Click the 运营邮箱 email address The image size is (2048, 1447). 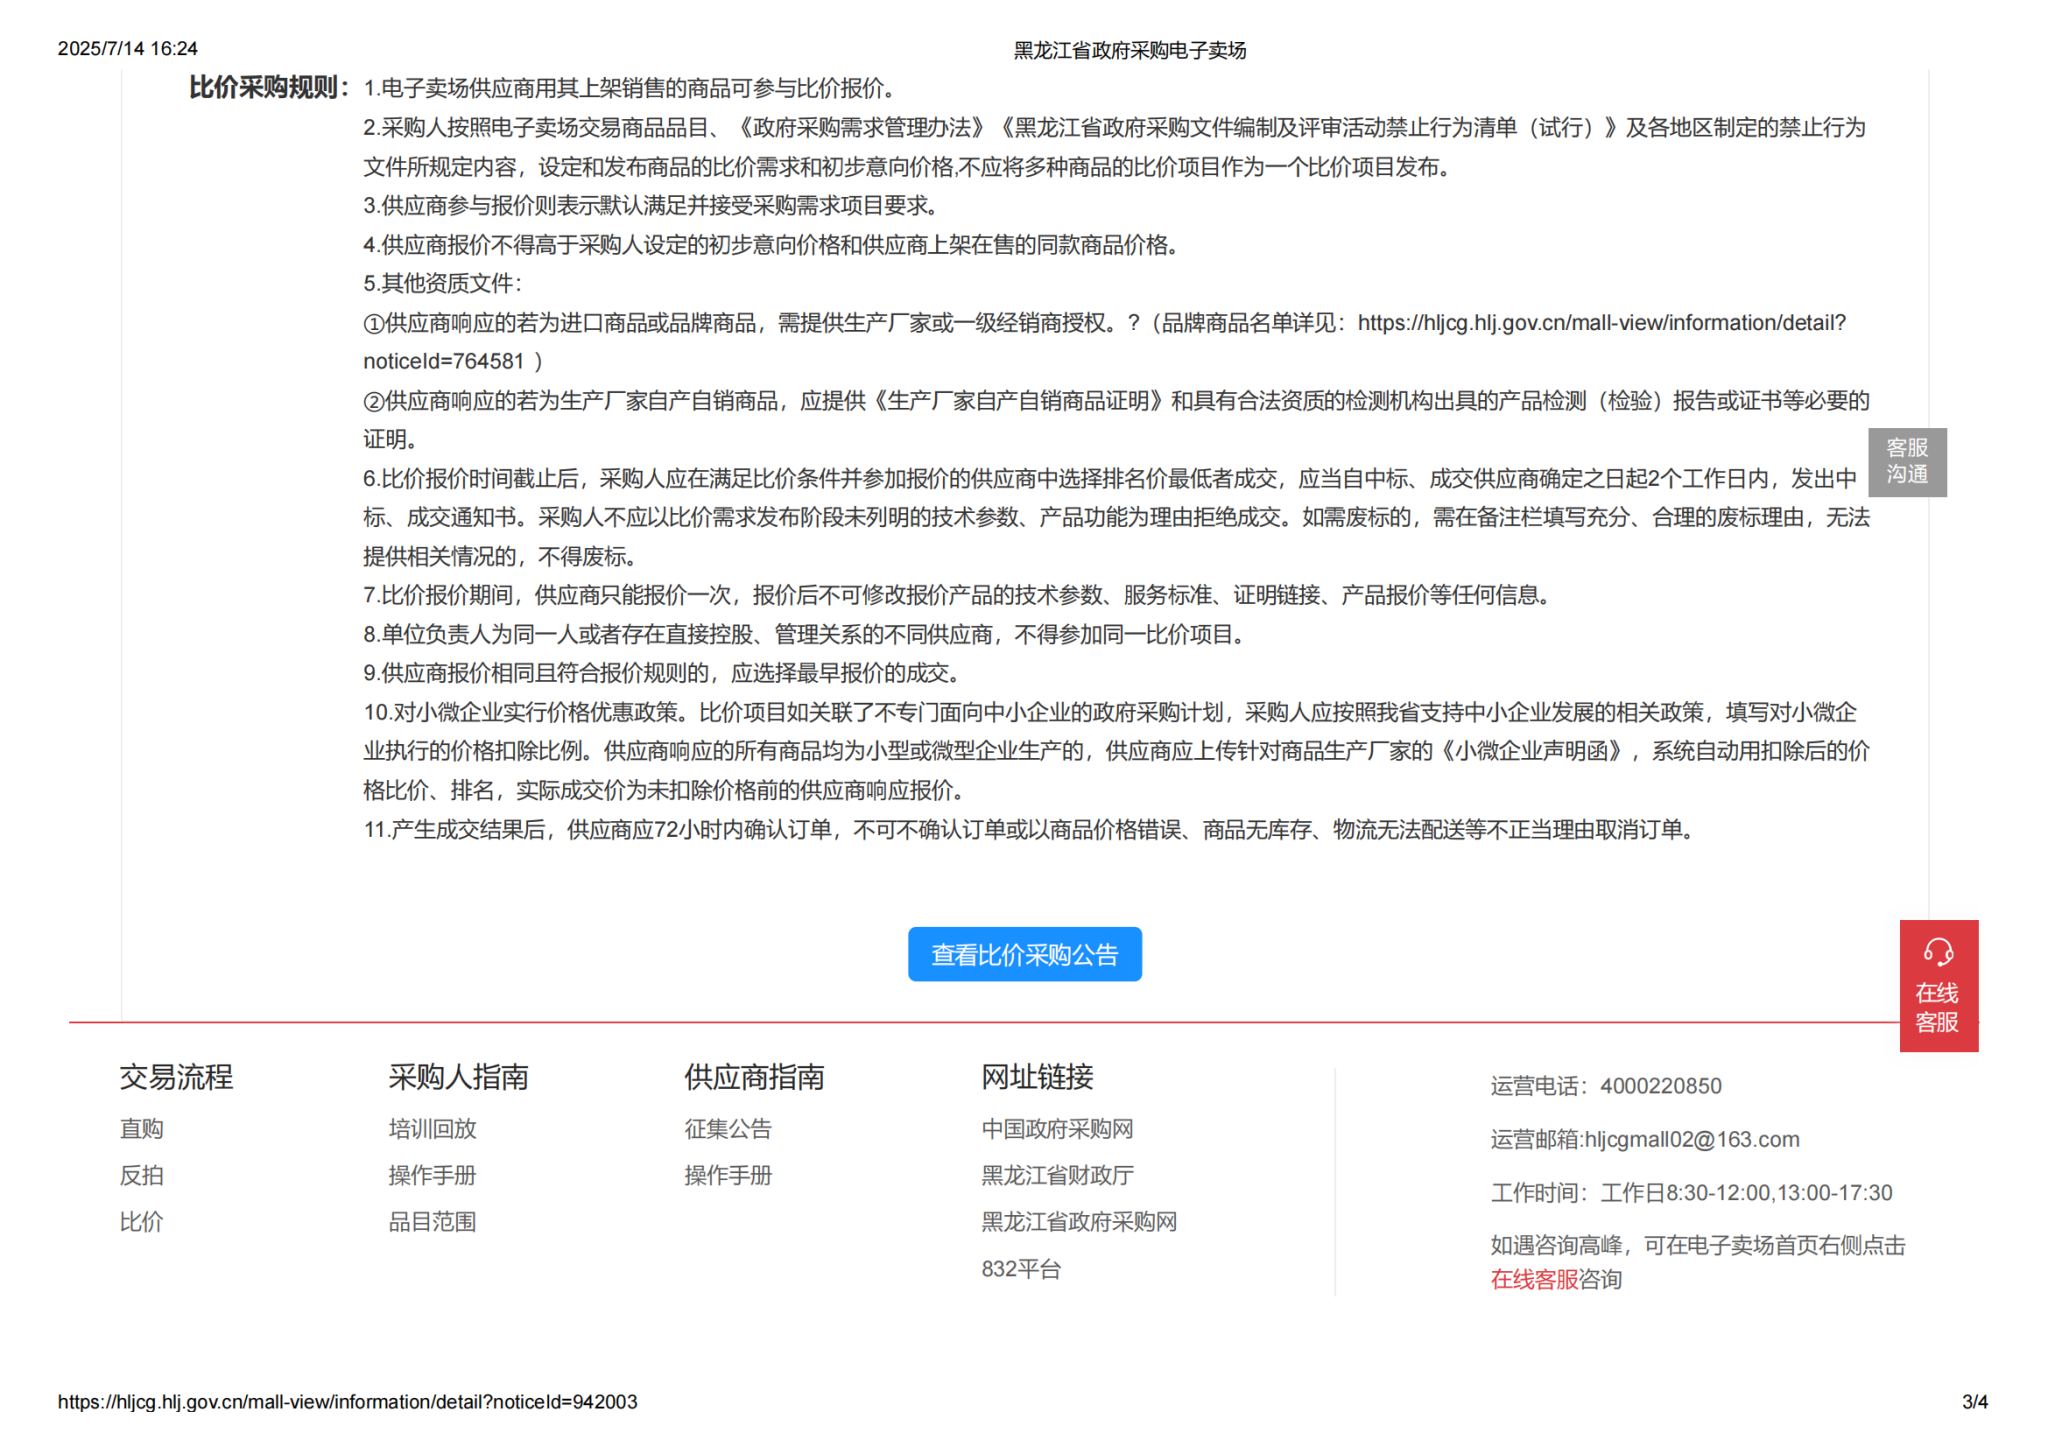tap(1691, 1140)
